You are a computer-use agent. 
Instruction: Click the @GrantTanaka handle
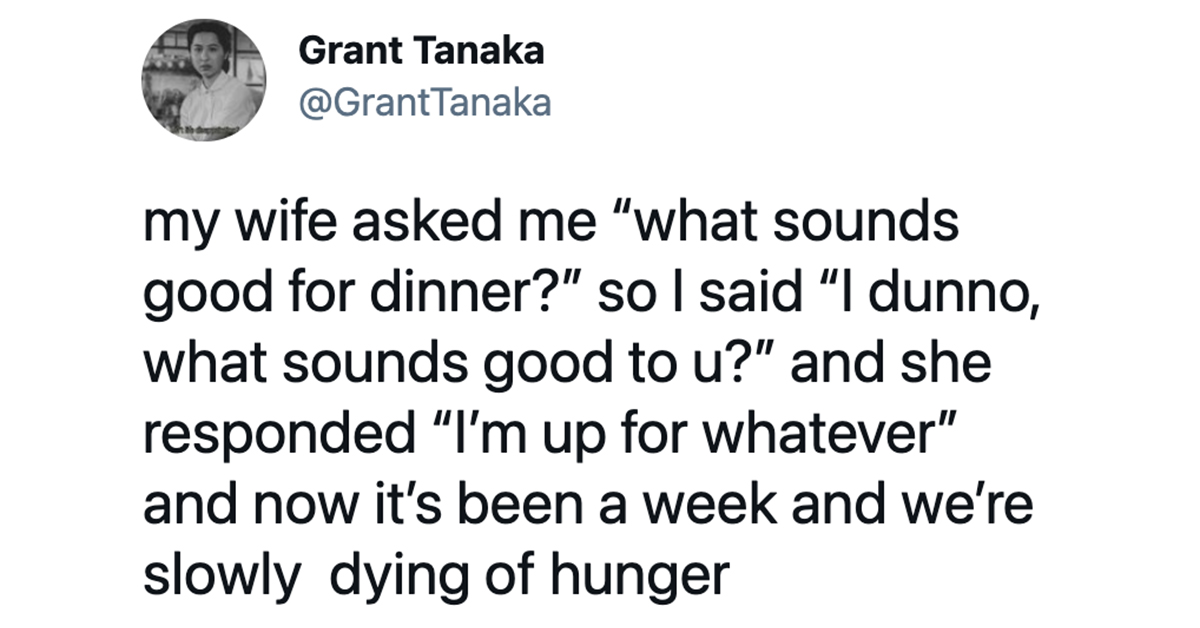425,103
